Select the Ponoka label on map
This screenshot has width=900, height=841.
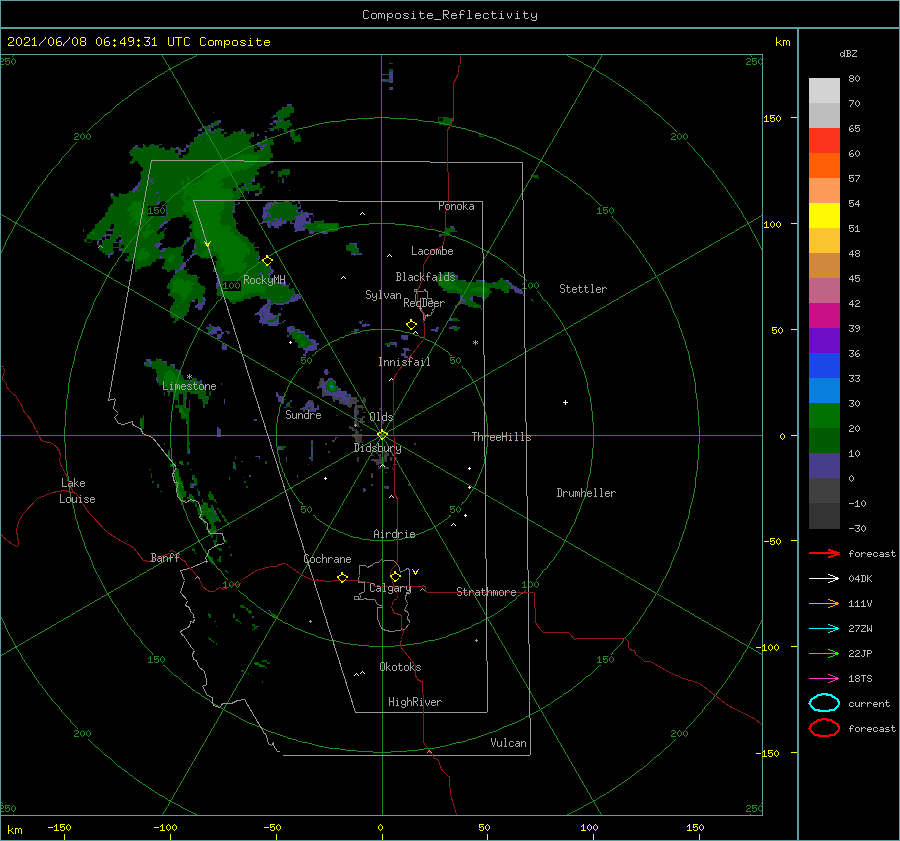tap(456, 206)
